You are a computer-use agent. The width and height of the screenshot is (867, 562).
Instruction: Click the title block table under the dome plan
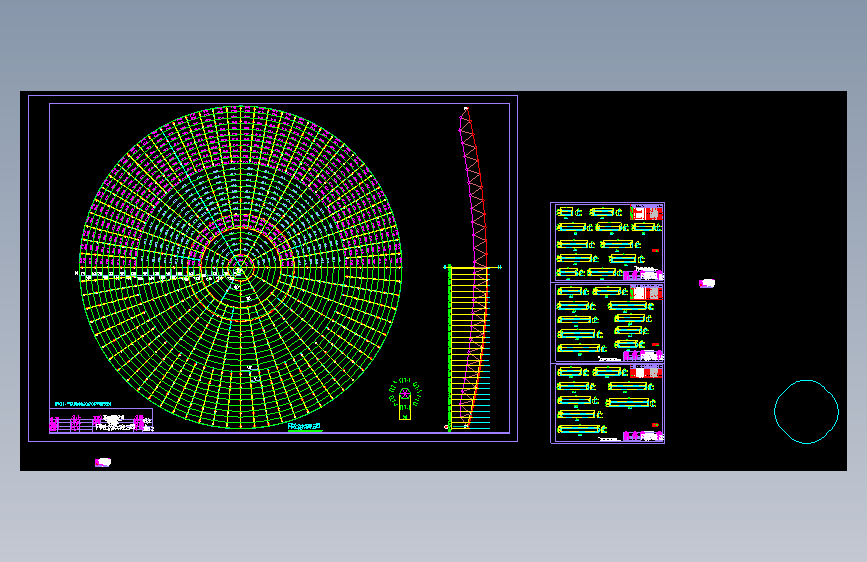(x=101, y=421)
